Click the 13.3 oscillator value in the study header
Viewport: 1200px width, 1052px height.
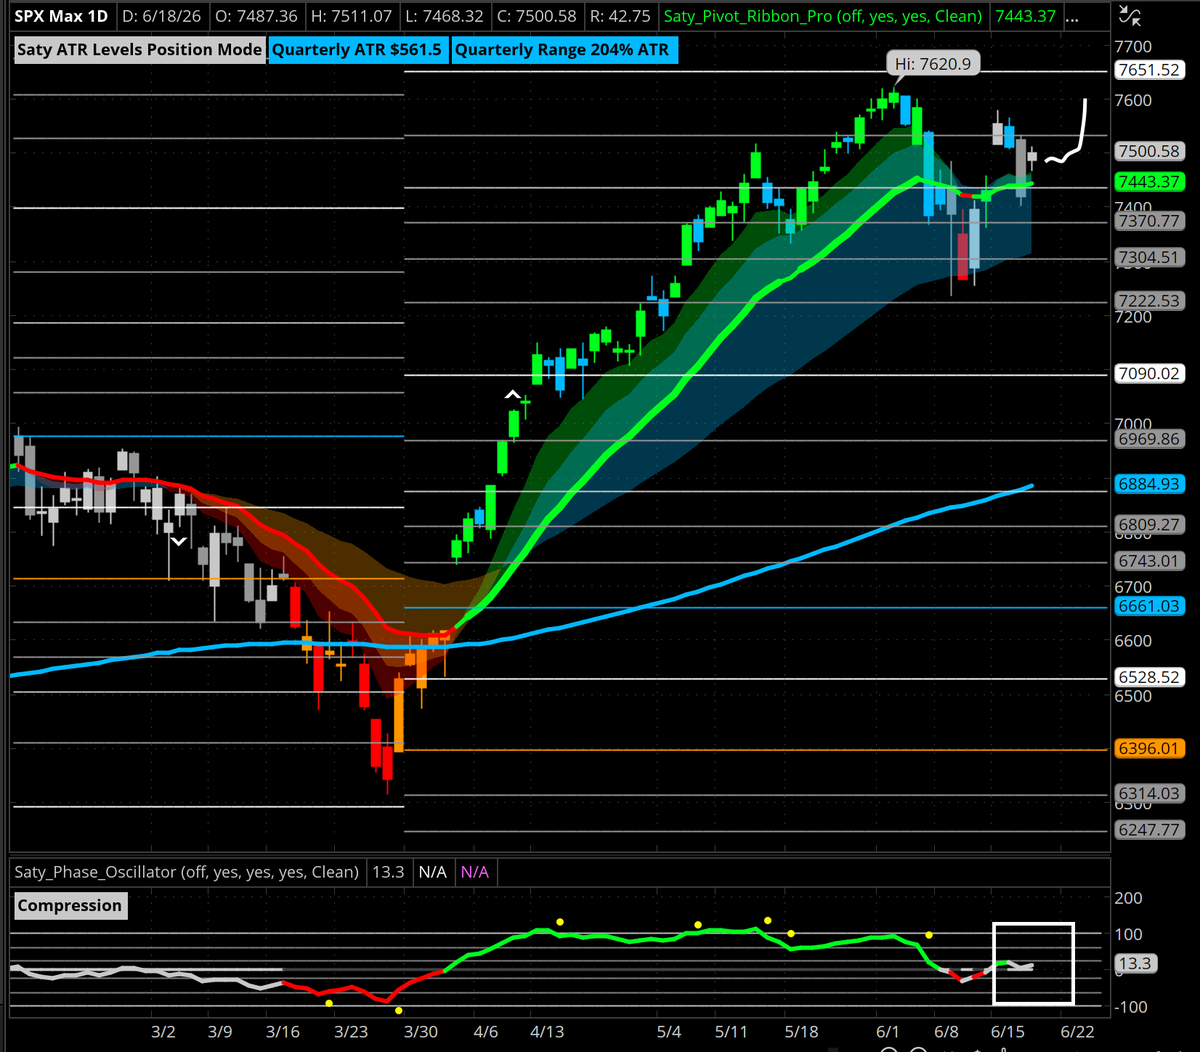coord(387,872)
